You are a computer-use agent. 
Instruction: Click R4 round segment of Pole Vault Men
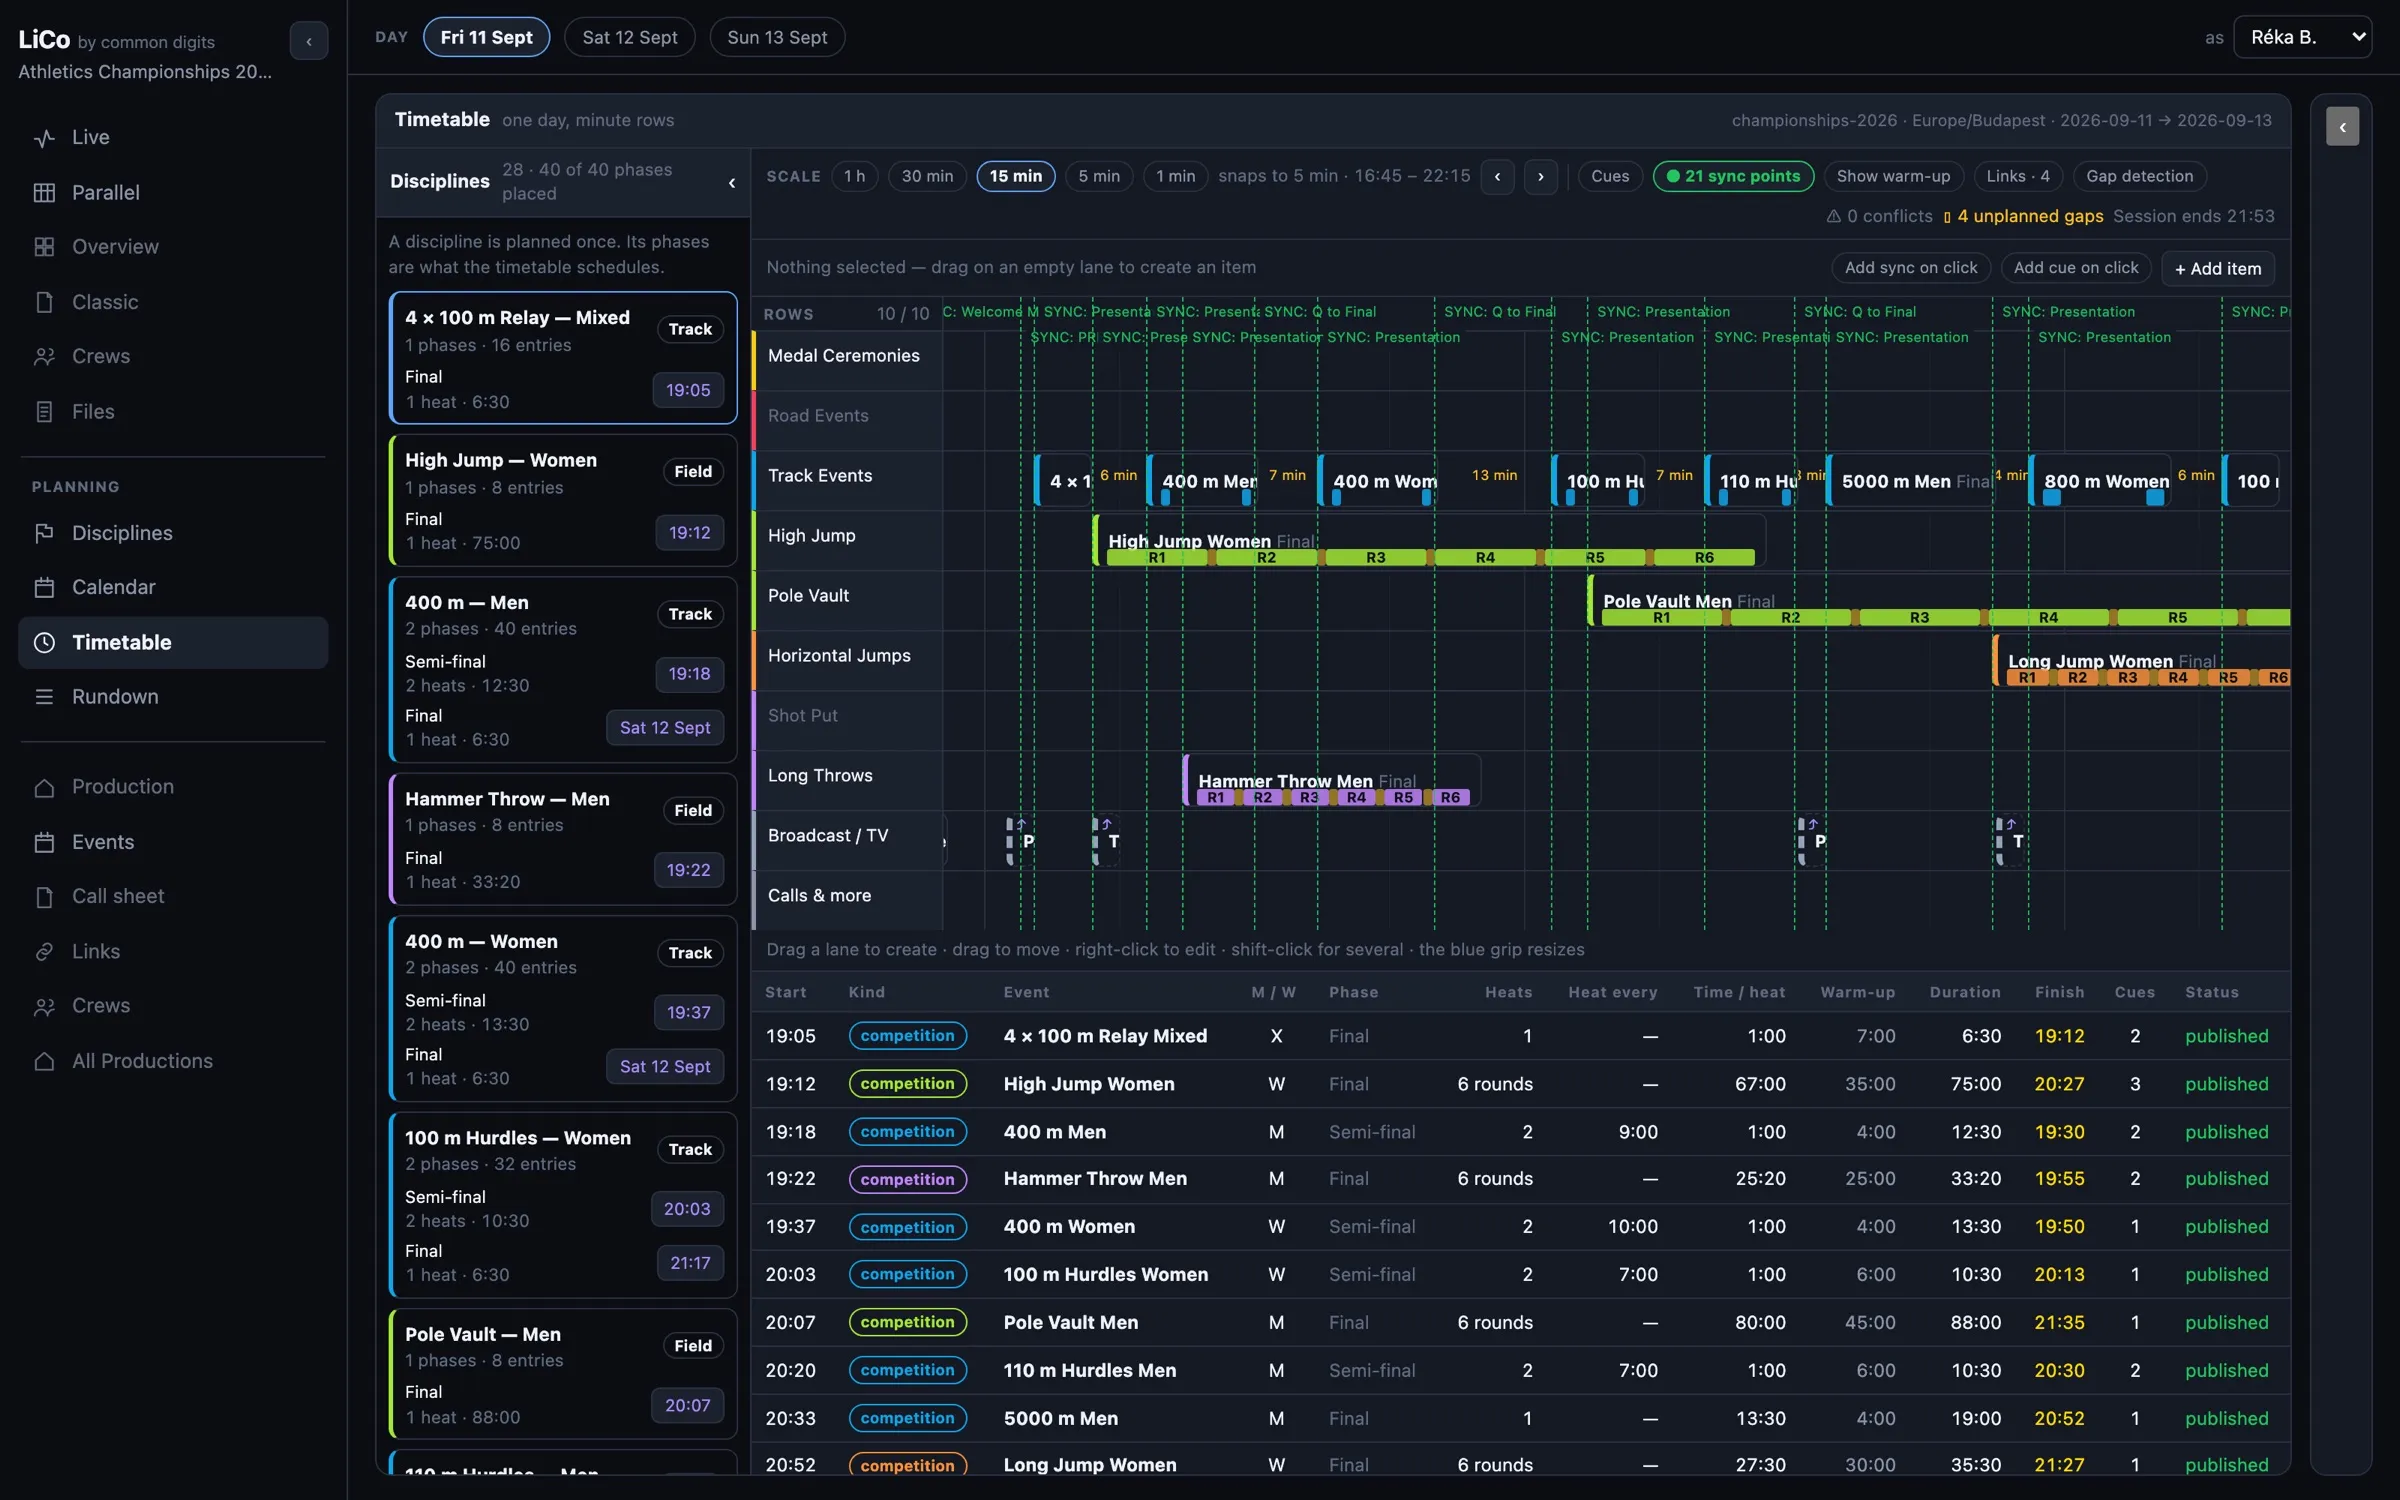tap(2048, 618)
